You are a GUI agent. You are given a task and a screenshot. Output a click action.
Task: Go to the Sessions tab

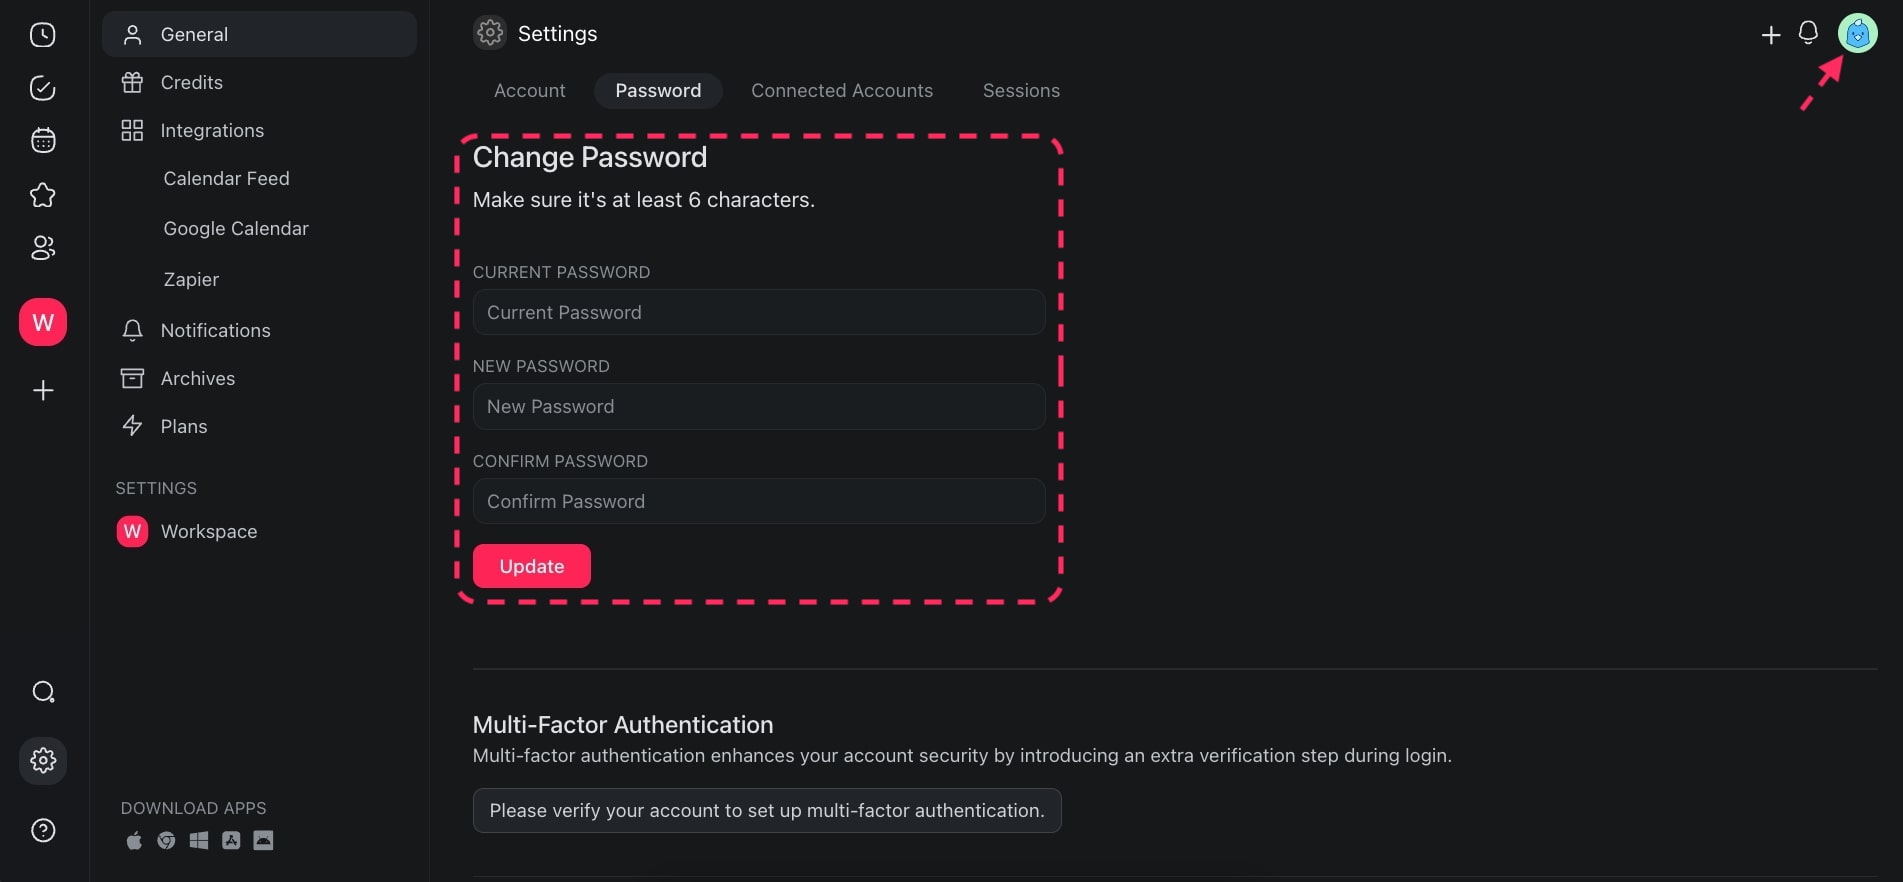1021,91
